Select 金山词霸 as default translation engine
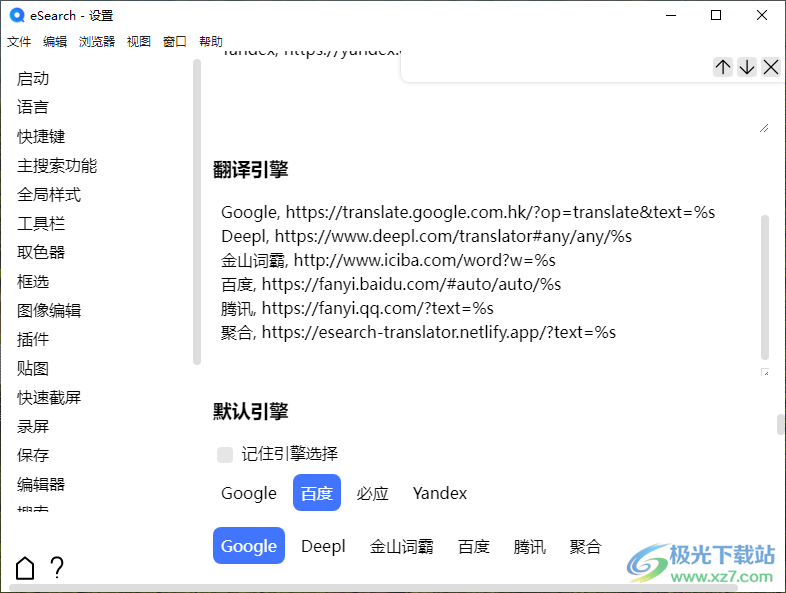This screenshot has height=593, width=786. tap(402, 545)
